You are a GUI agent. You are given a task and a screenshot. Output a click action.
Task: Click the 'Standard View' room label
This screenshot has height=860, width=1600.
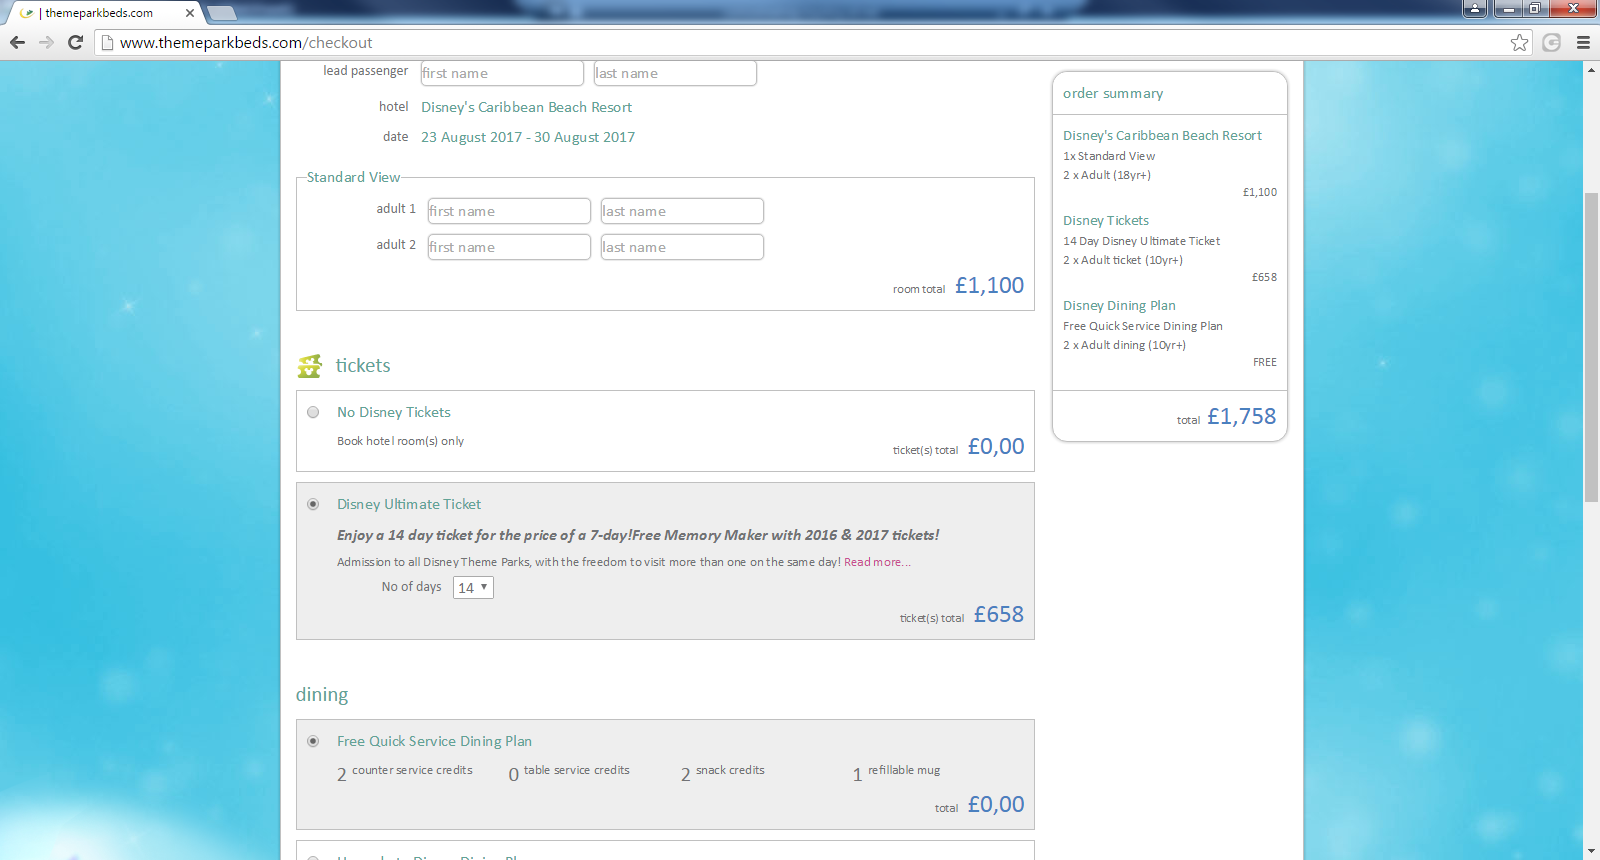(x=353, y=177)
